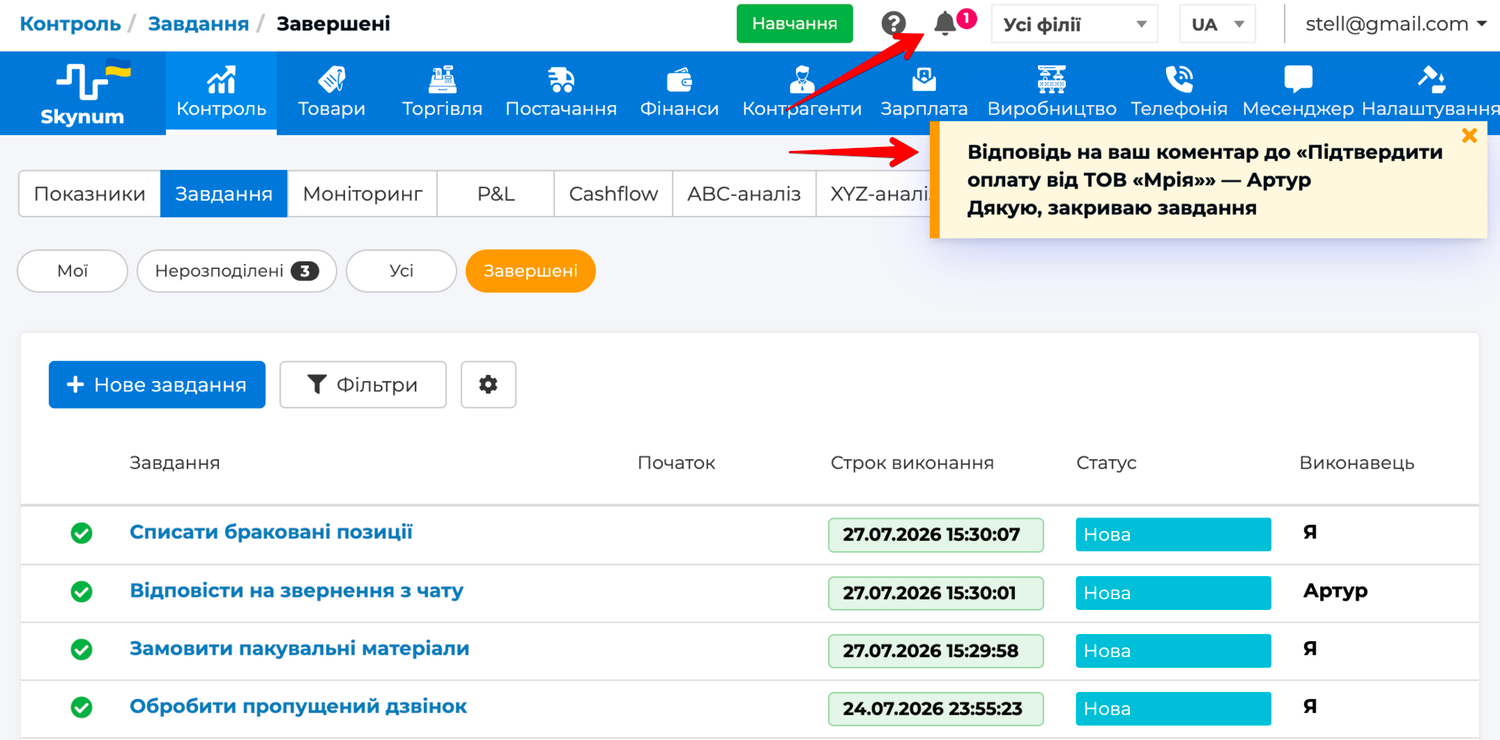Expand the Усі філії branch dropdown

(1074, 24)
